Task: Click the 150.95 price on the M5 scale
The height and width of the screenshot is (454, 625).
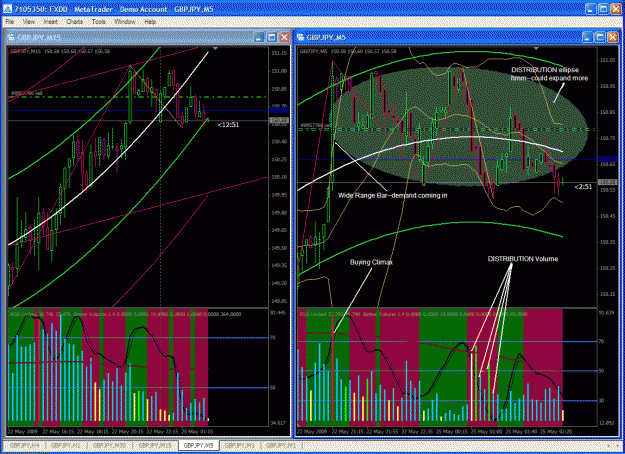Action: pyautogui.click(x=607, y=86)
